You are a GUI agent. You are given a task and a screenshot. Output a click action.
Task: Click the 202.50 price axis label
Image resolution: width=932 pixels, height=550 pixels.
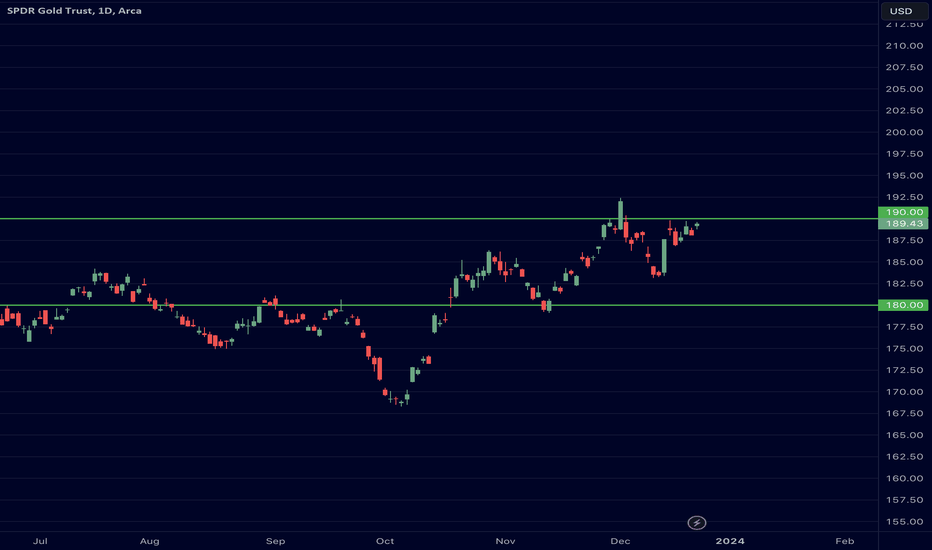[x=904, y=111]
